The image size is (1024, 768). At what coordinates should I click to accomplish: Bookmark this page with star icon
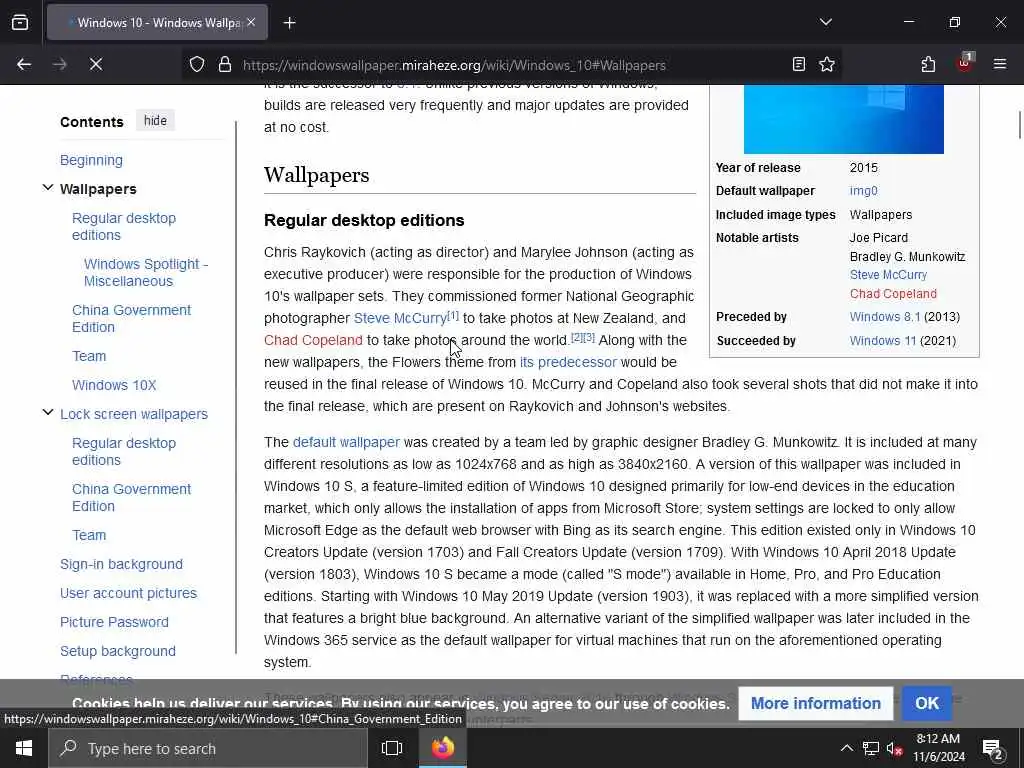click(827, 64)
